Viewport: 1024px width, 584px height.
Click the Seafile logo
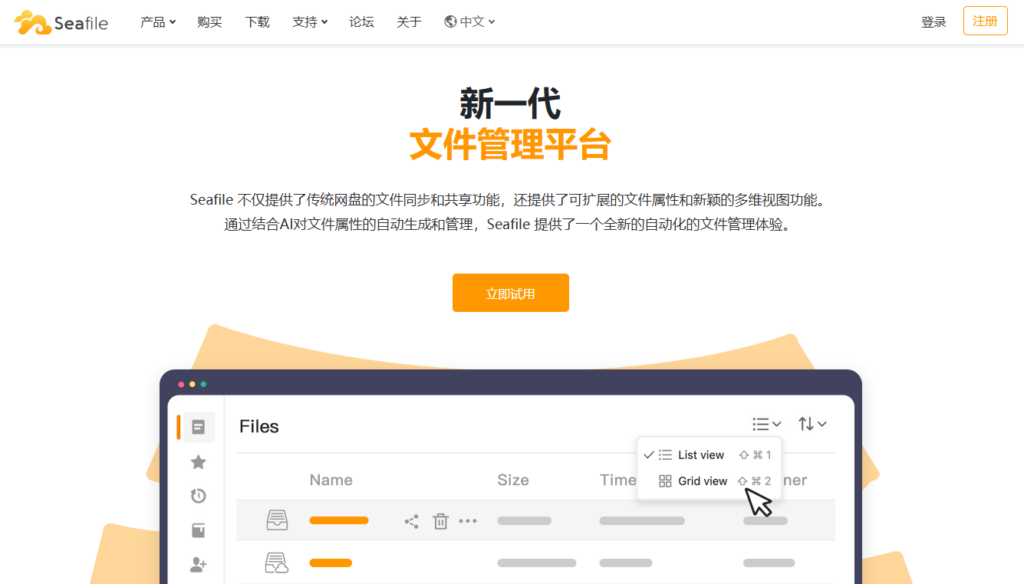pyautogui.click(x=61, y=23)
